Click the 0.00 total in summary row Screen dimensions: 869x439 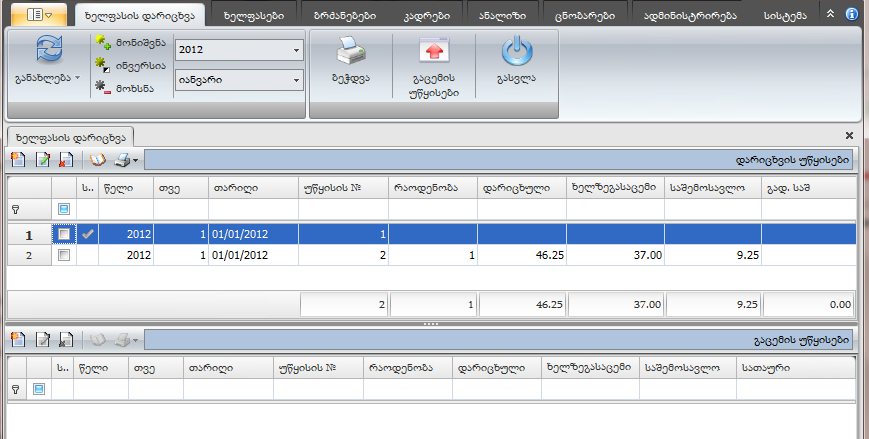(809, 304)
